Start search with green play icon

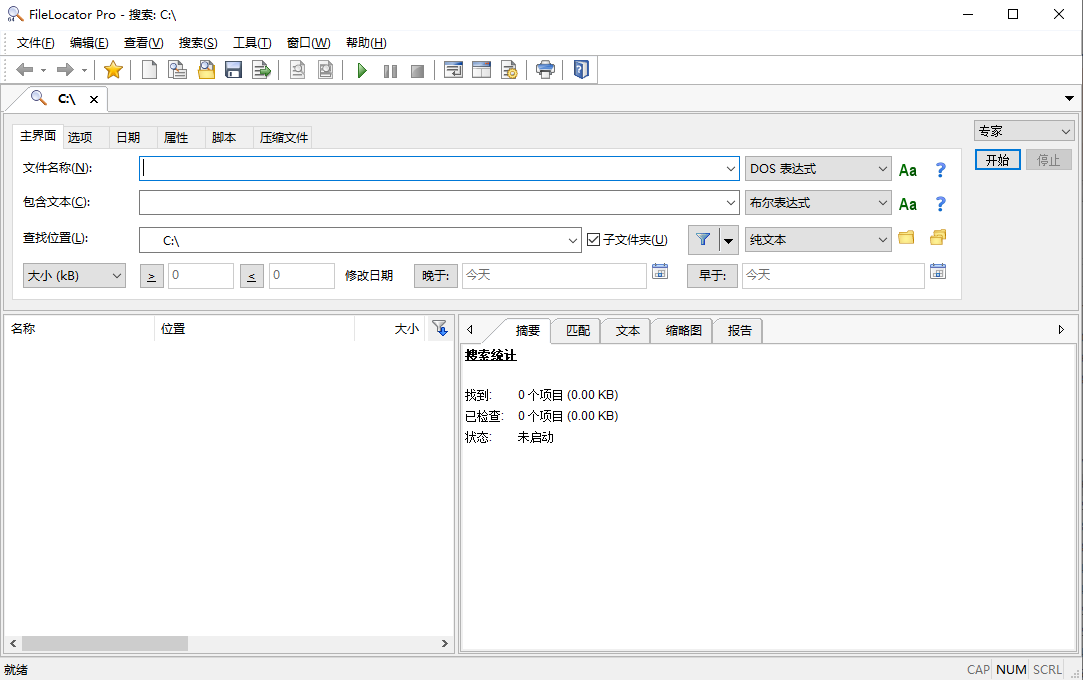(362, 70)
